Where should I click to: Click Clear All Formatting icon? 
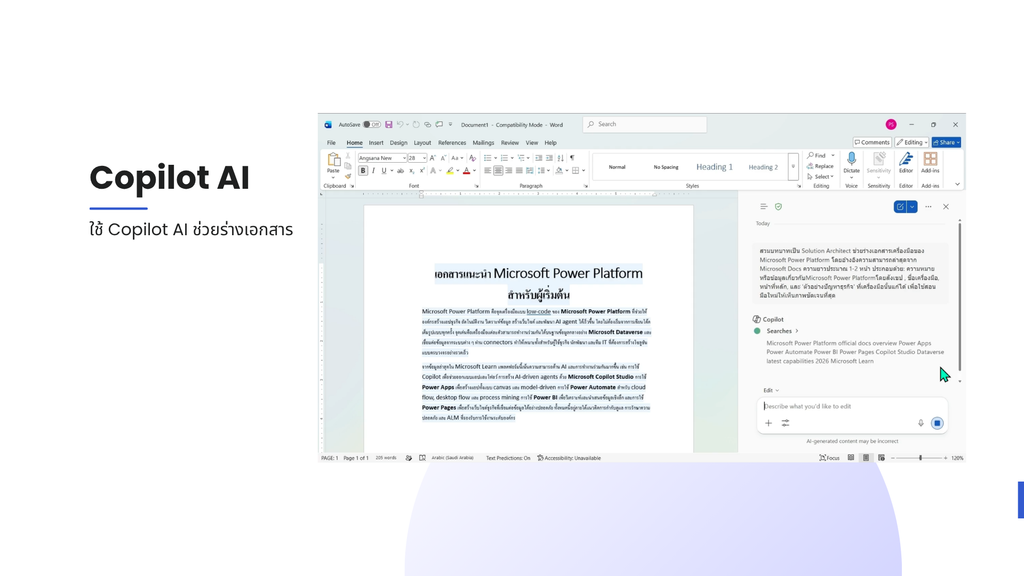(x=473, y=158)
